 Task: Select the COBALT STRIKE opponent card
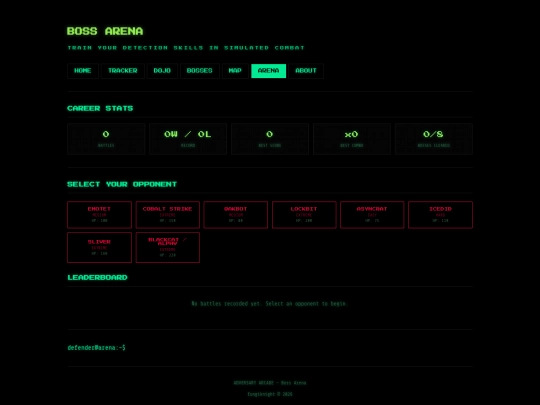[168, 215]
